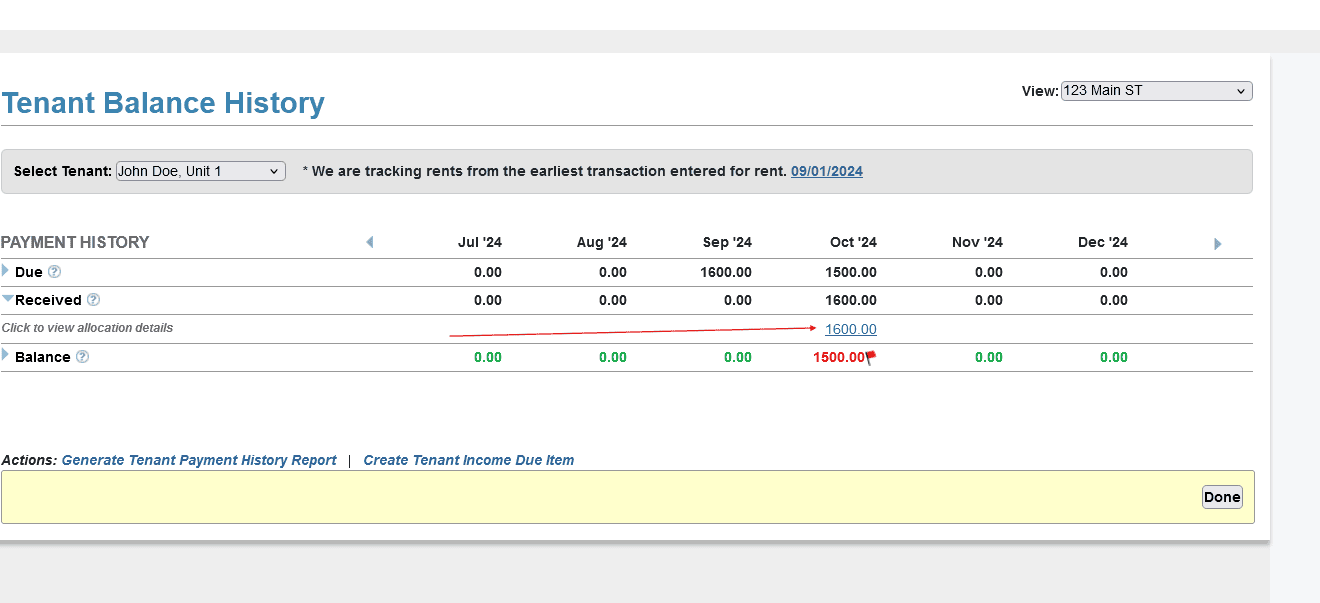
Task: Open the View property dropdown
Action: click(1156, 91)
